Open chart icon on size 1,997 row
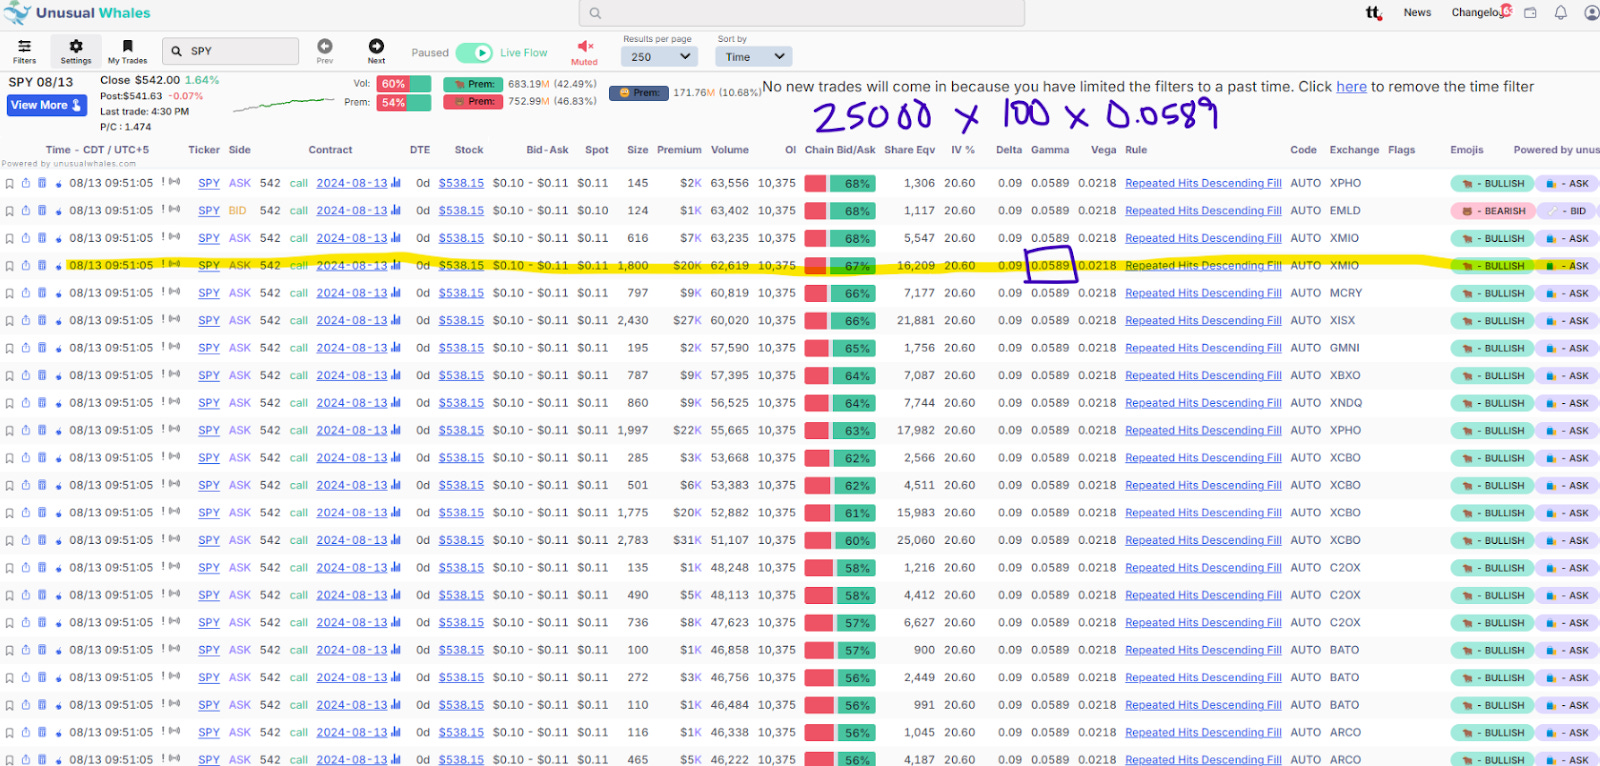The image size is (1600, 766). pos(396,431)
